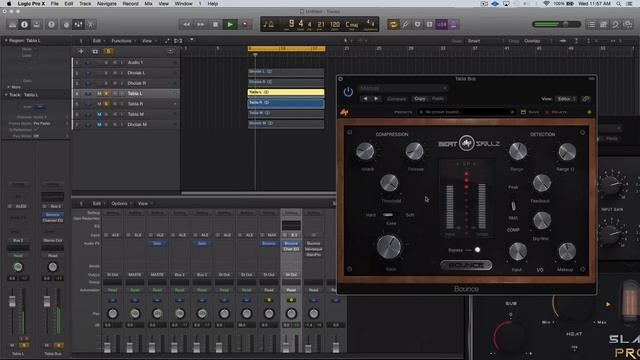Toggle the plugin power bypass button
This screenshot has height=360, width=640.
[x=348, y=92]
